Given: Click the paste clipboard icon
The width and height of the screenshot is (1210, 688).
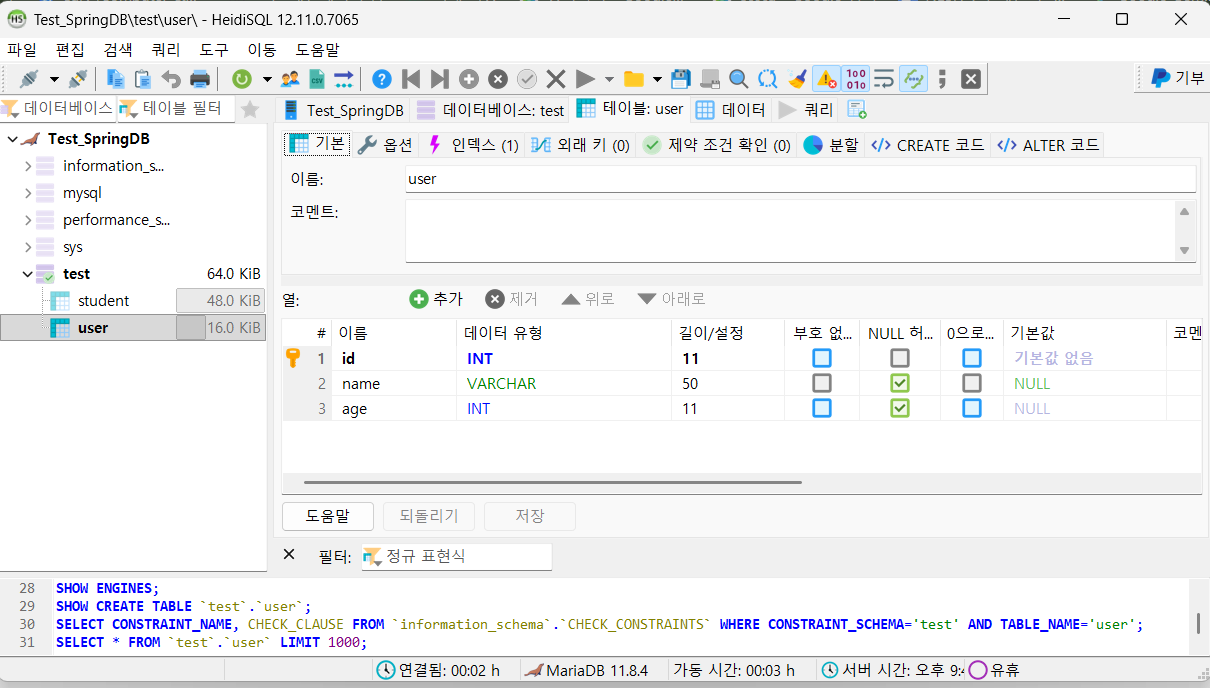Looking at the screenshot, I should pyautogui.click(x=143, y=78).
